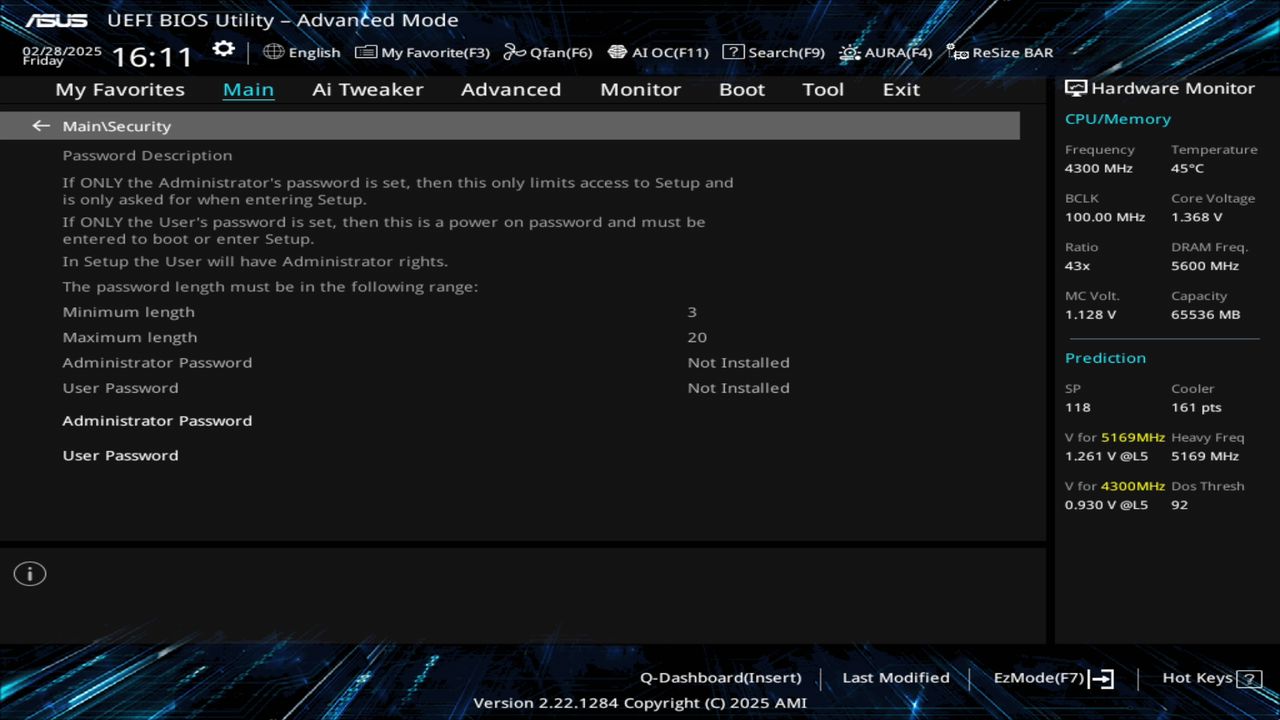Click MC Volt. 1.128 V value

point(1091,315)
